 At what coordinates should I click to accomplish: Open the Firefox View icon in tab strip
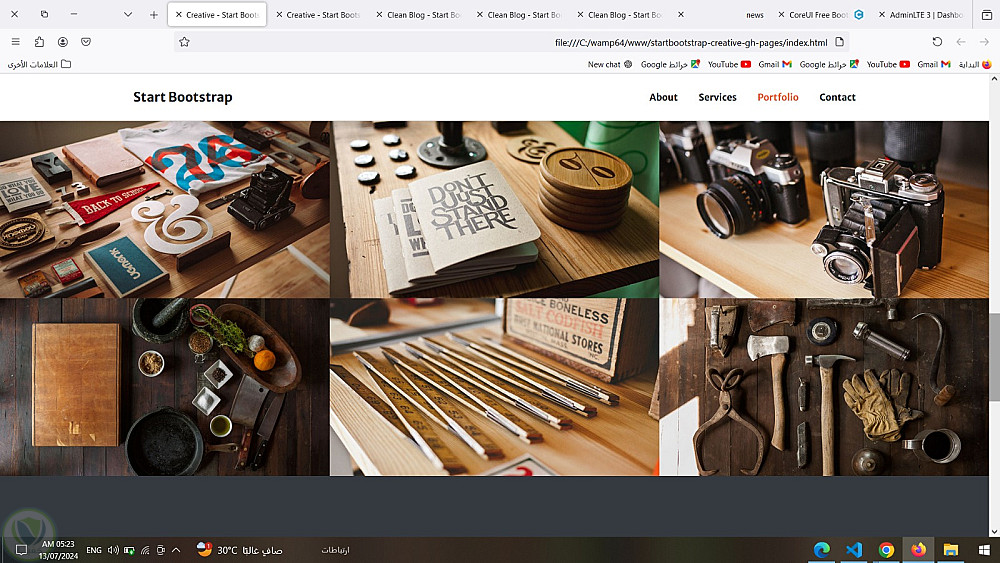[x=986, y=15]
